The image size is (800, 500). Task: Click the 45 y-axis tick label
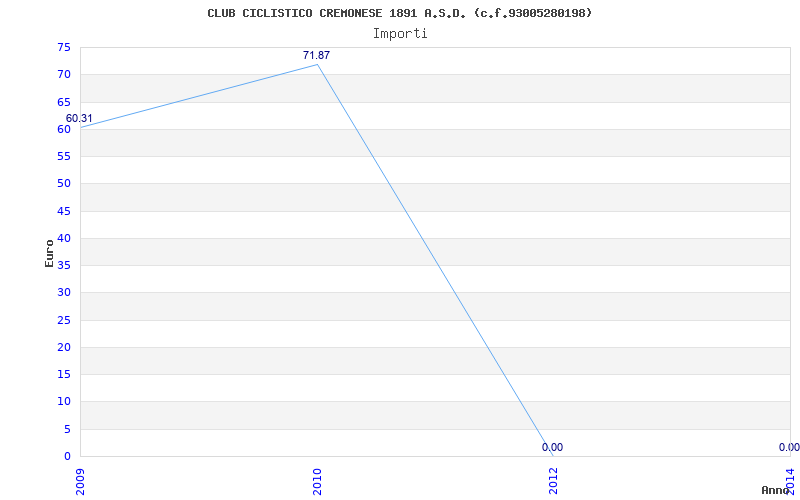pyautogui.click(x=64, y=211)
